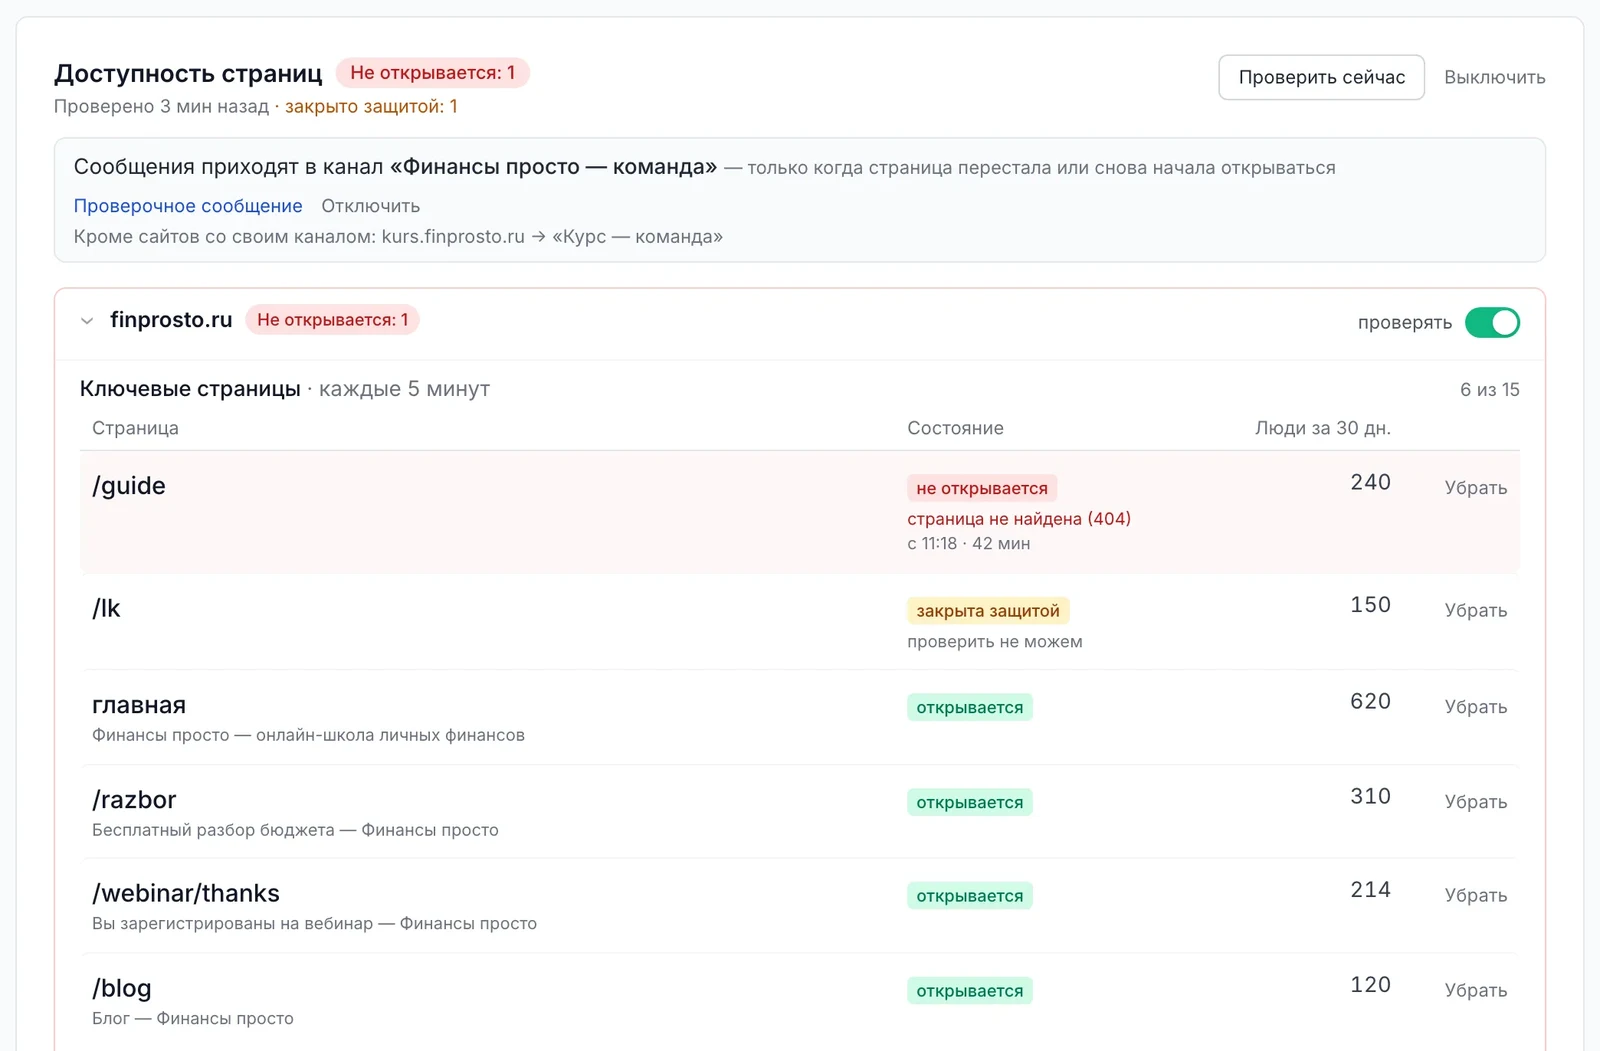
Task: Click the kurs.finprosto.ru channel exception line
Action: point(398,237)
